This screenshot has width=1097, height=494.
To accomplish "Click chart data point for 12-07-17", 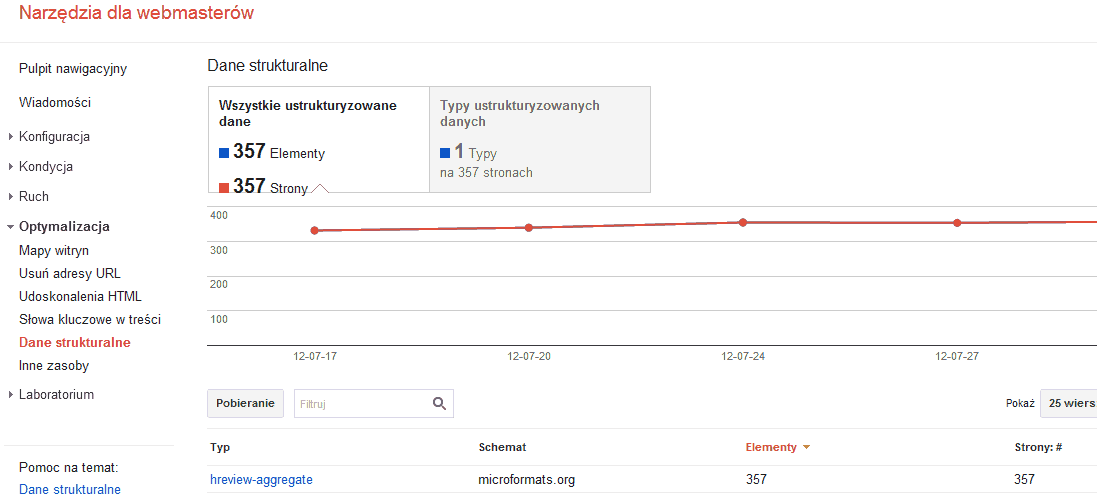I will [x=315, y=230].
